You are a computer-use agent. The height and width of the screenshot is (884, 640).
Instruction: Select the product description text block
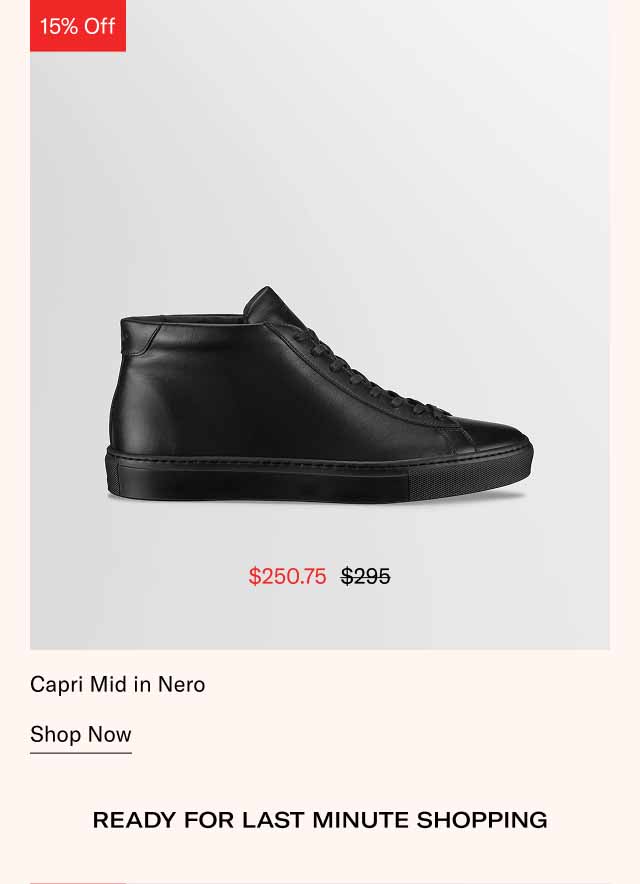pos(117,686)
